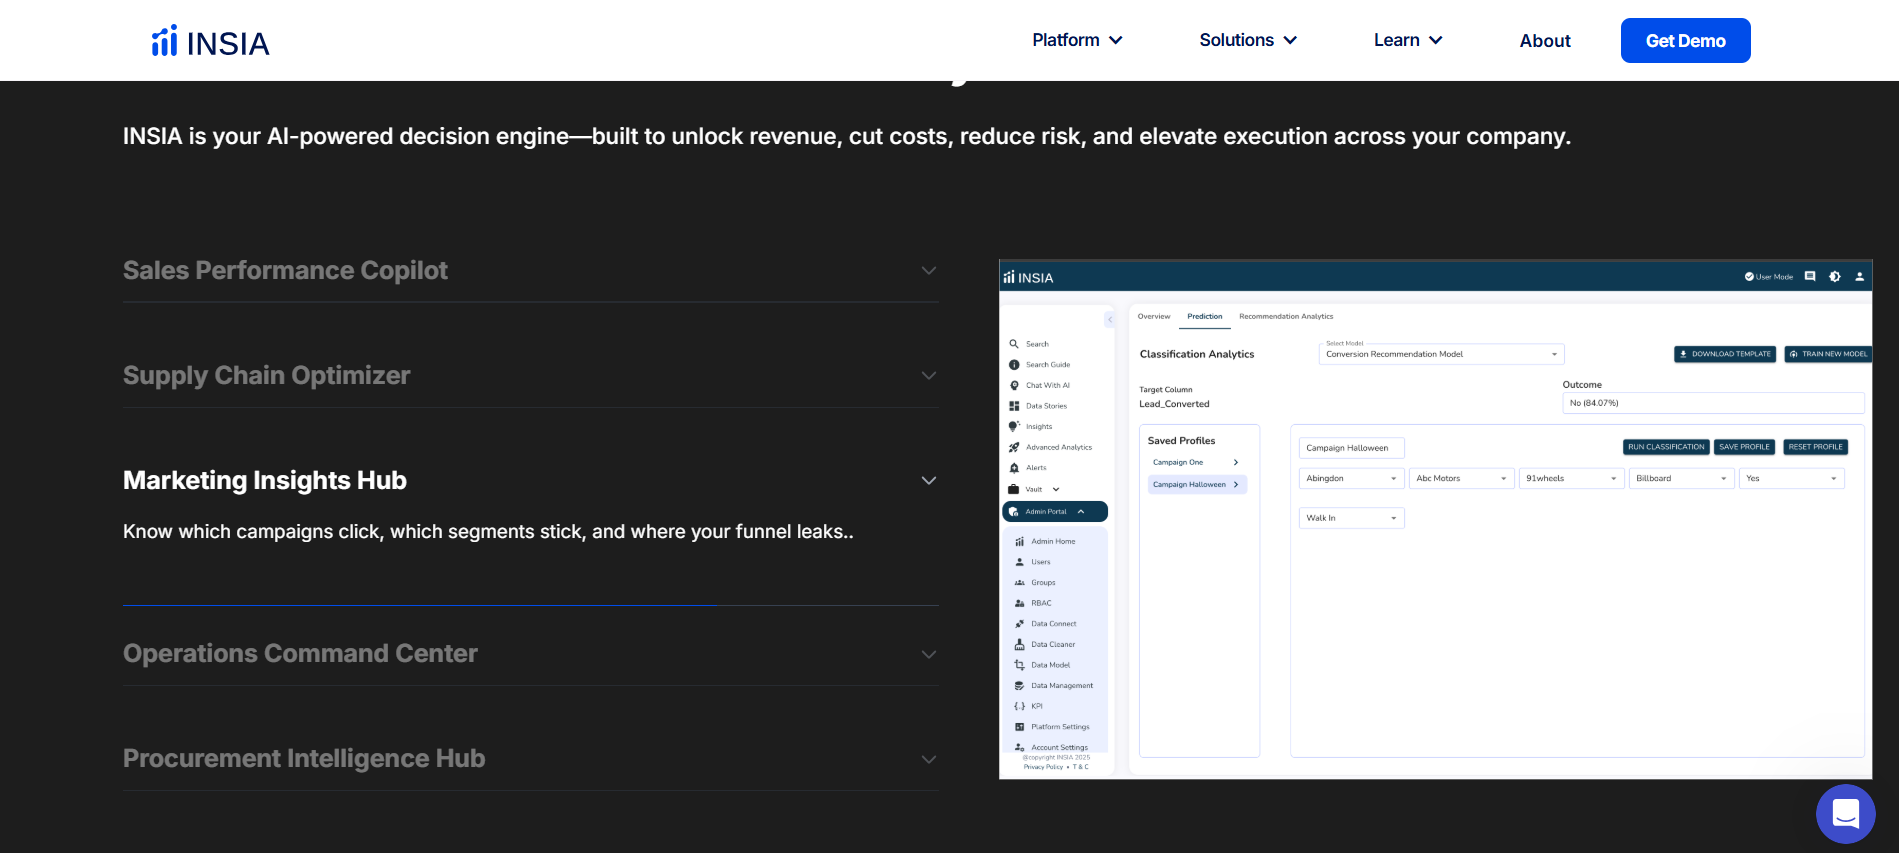This screenshot has width=1899, height=853.
Task: Collapse the preview sidebar with the chevron
Action: 1109,320
